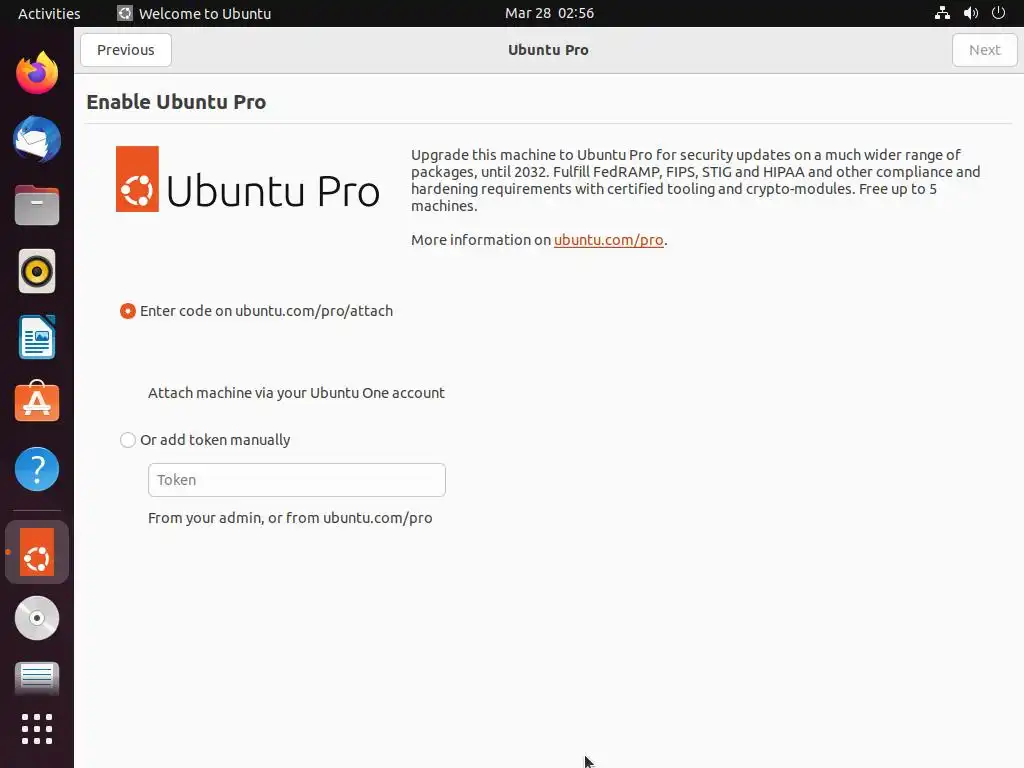Open Firefox from the dock

37,73
